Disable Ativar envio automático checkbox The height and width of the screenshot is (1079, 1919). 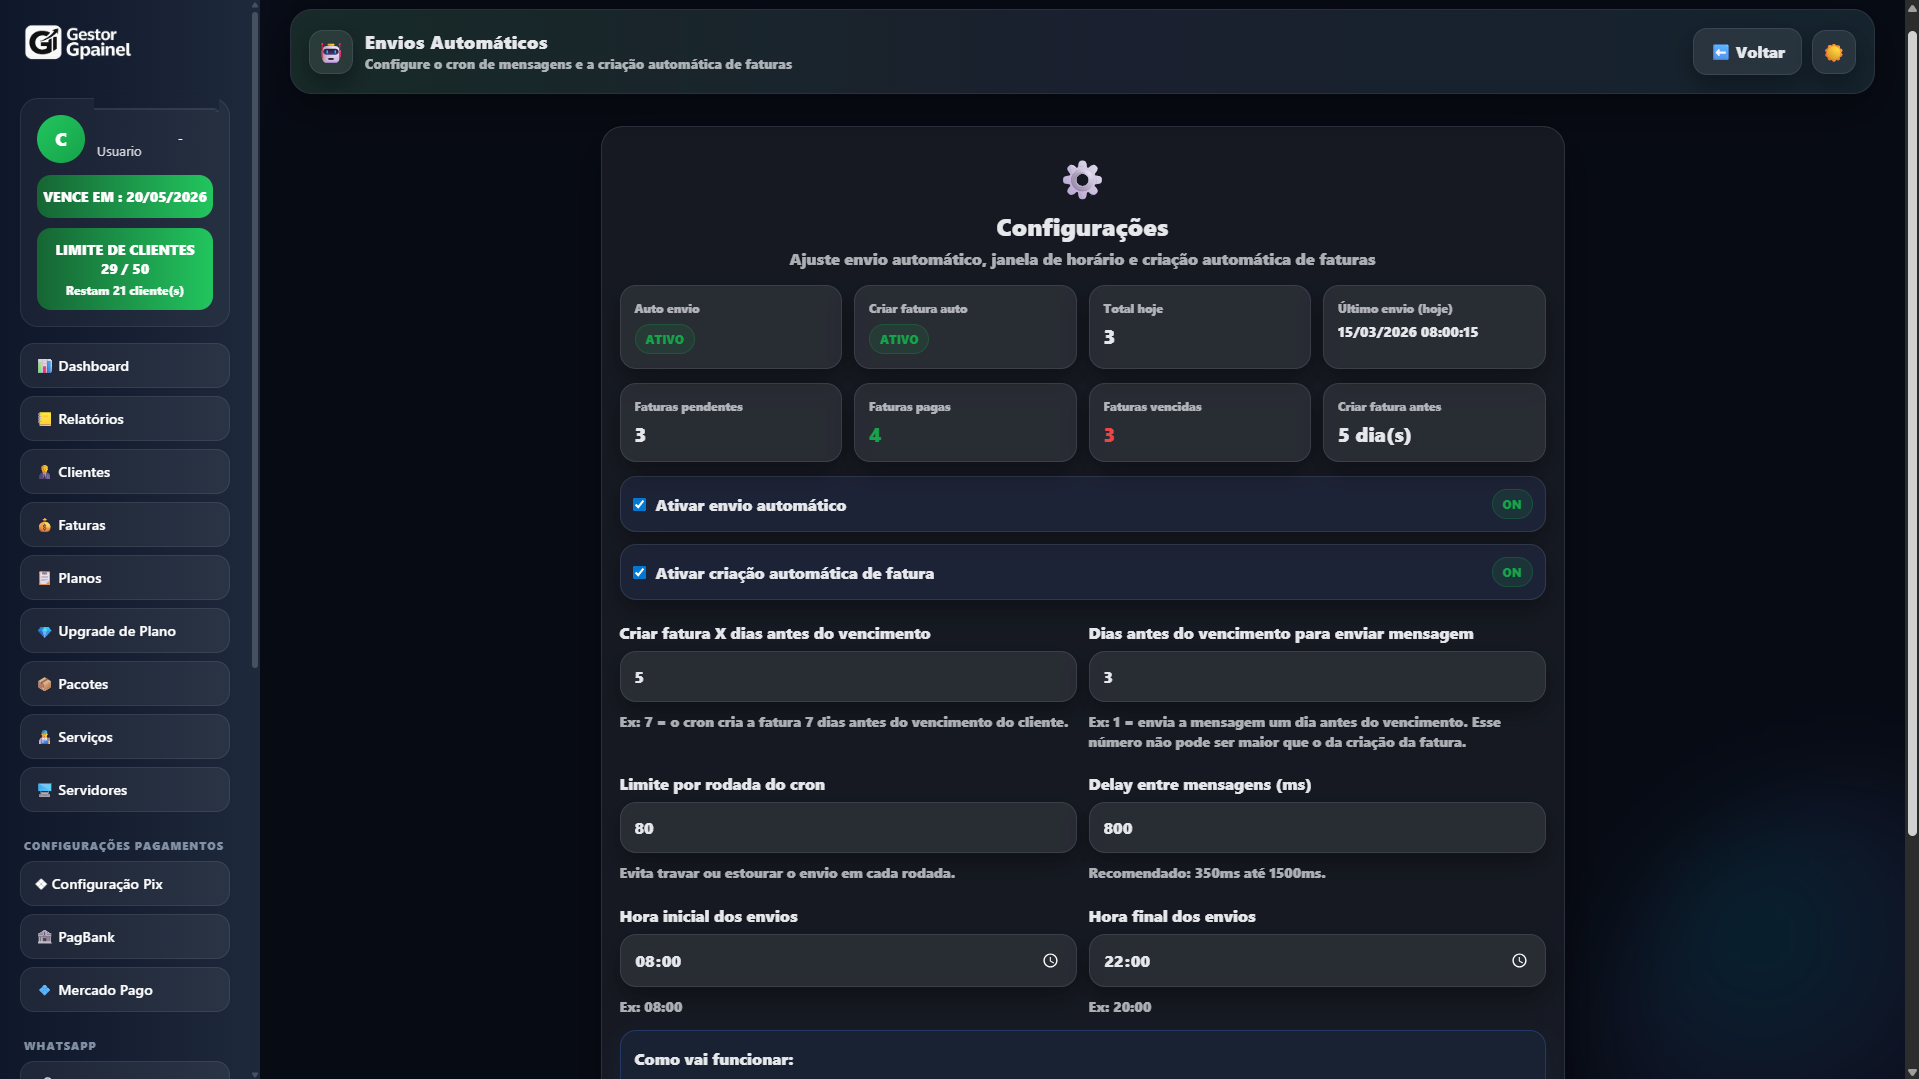pyautogui.click(x=640, y=504)
